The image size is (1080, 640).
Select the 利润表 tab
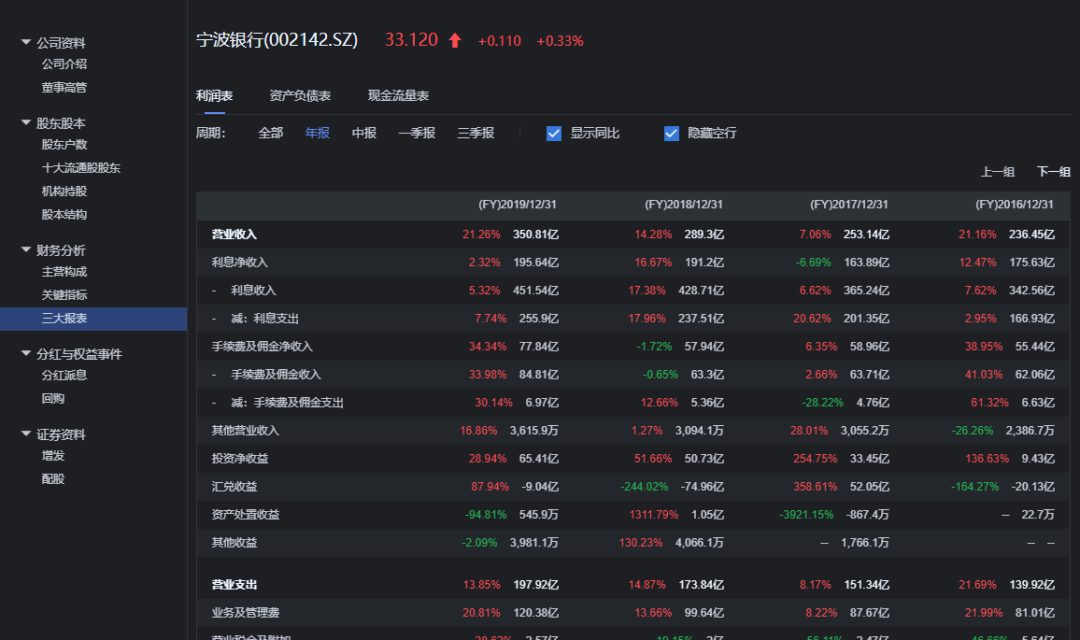coord(214,96)
